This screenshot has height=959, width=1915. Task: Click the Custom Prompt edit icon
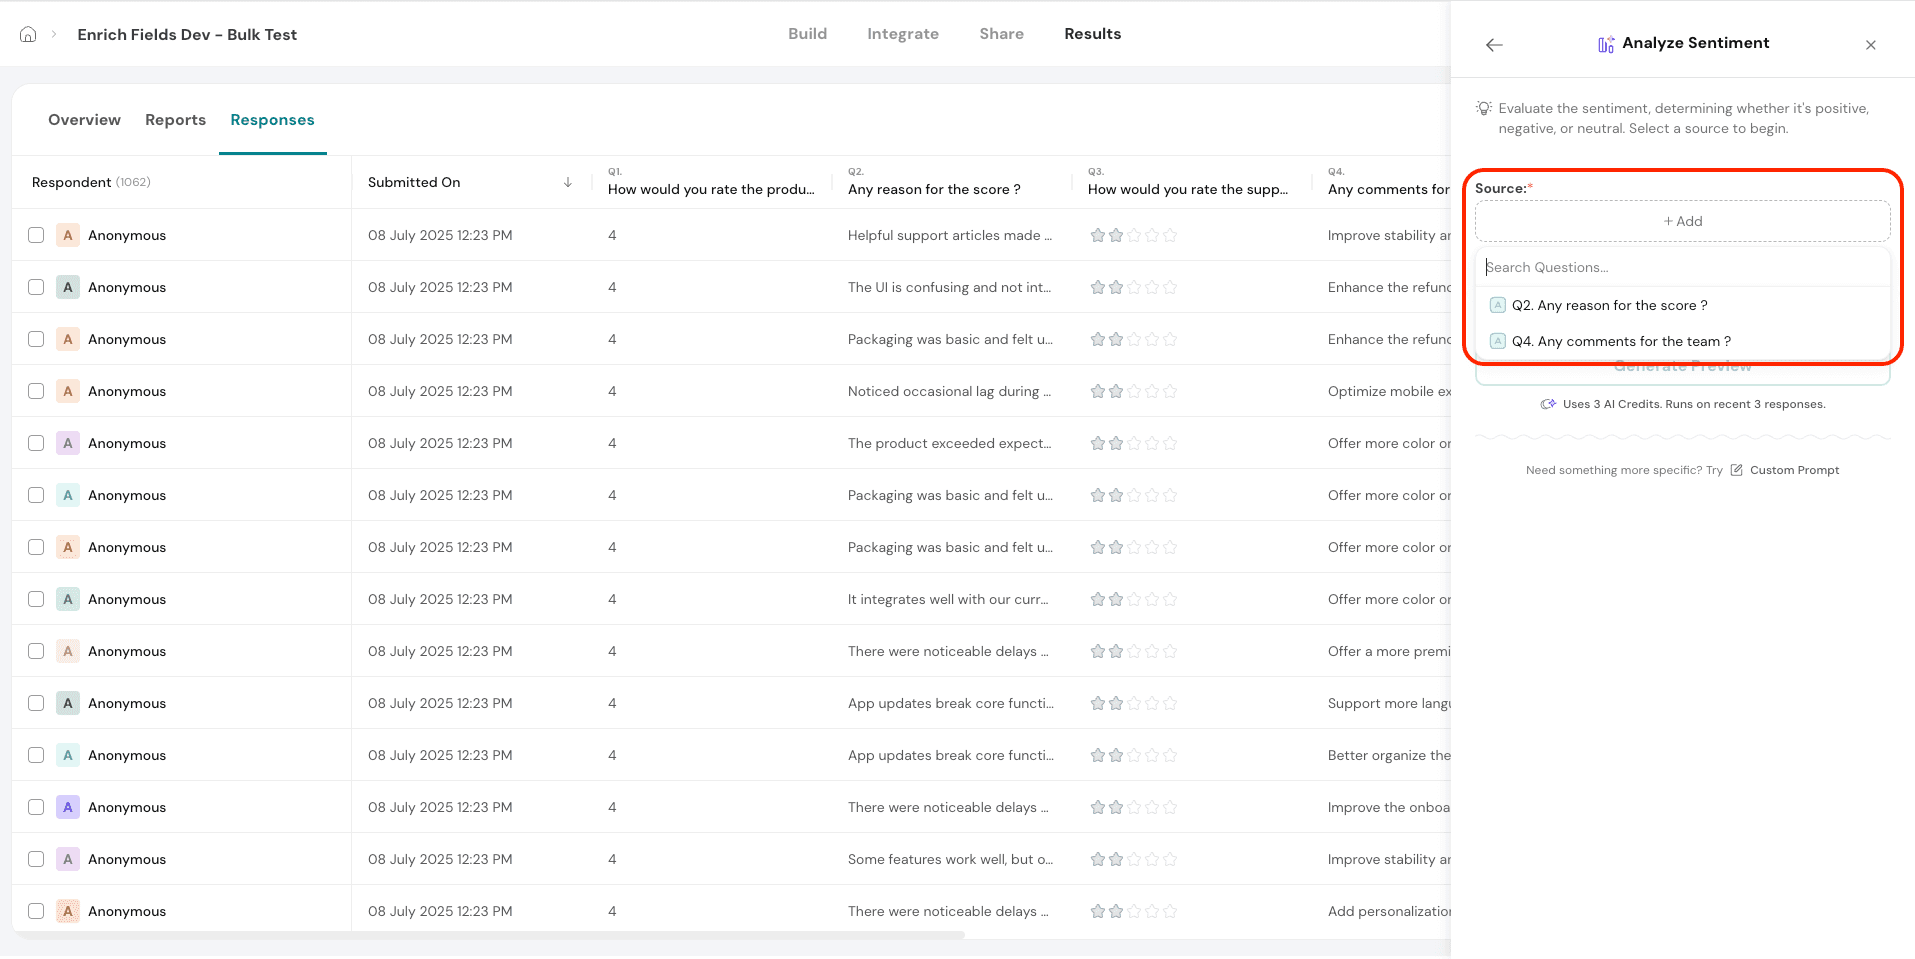[1736, 470]
